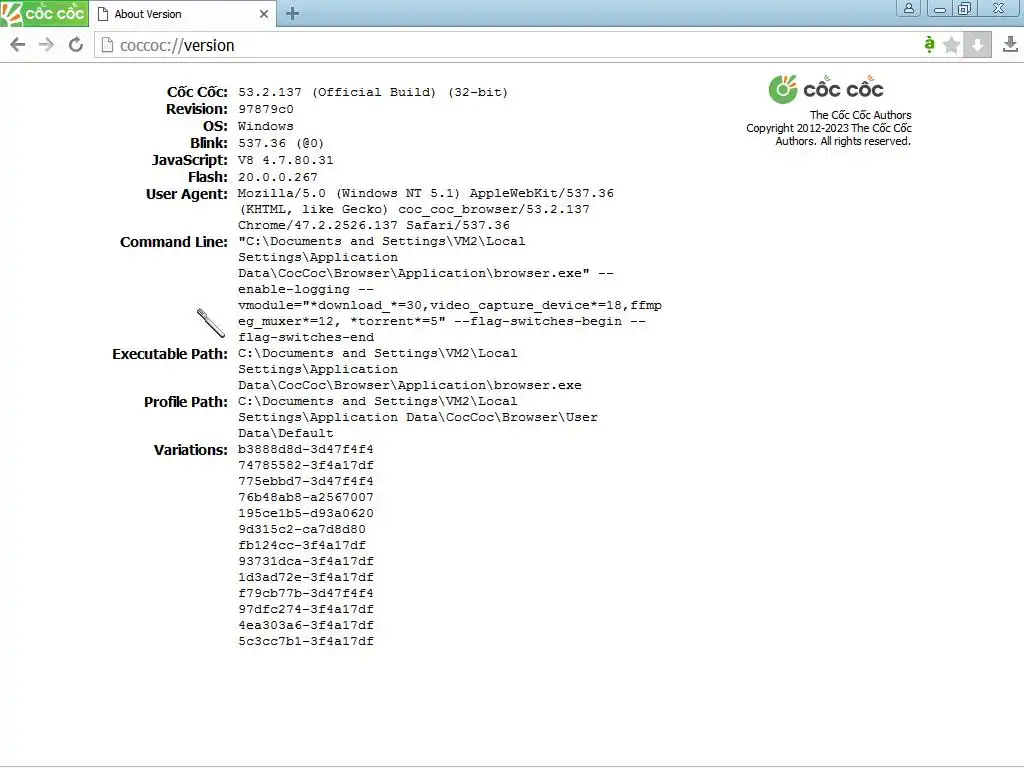Open the downloads panel icon
This screenshot has height=768, width=1024.
(1010, 44)
